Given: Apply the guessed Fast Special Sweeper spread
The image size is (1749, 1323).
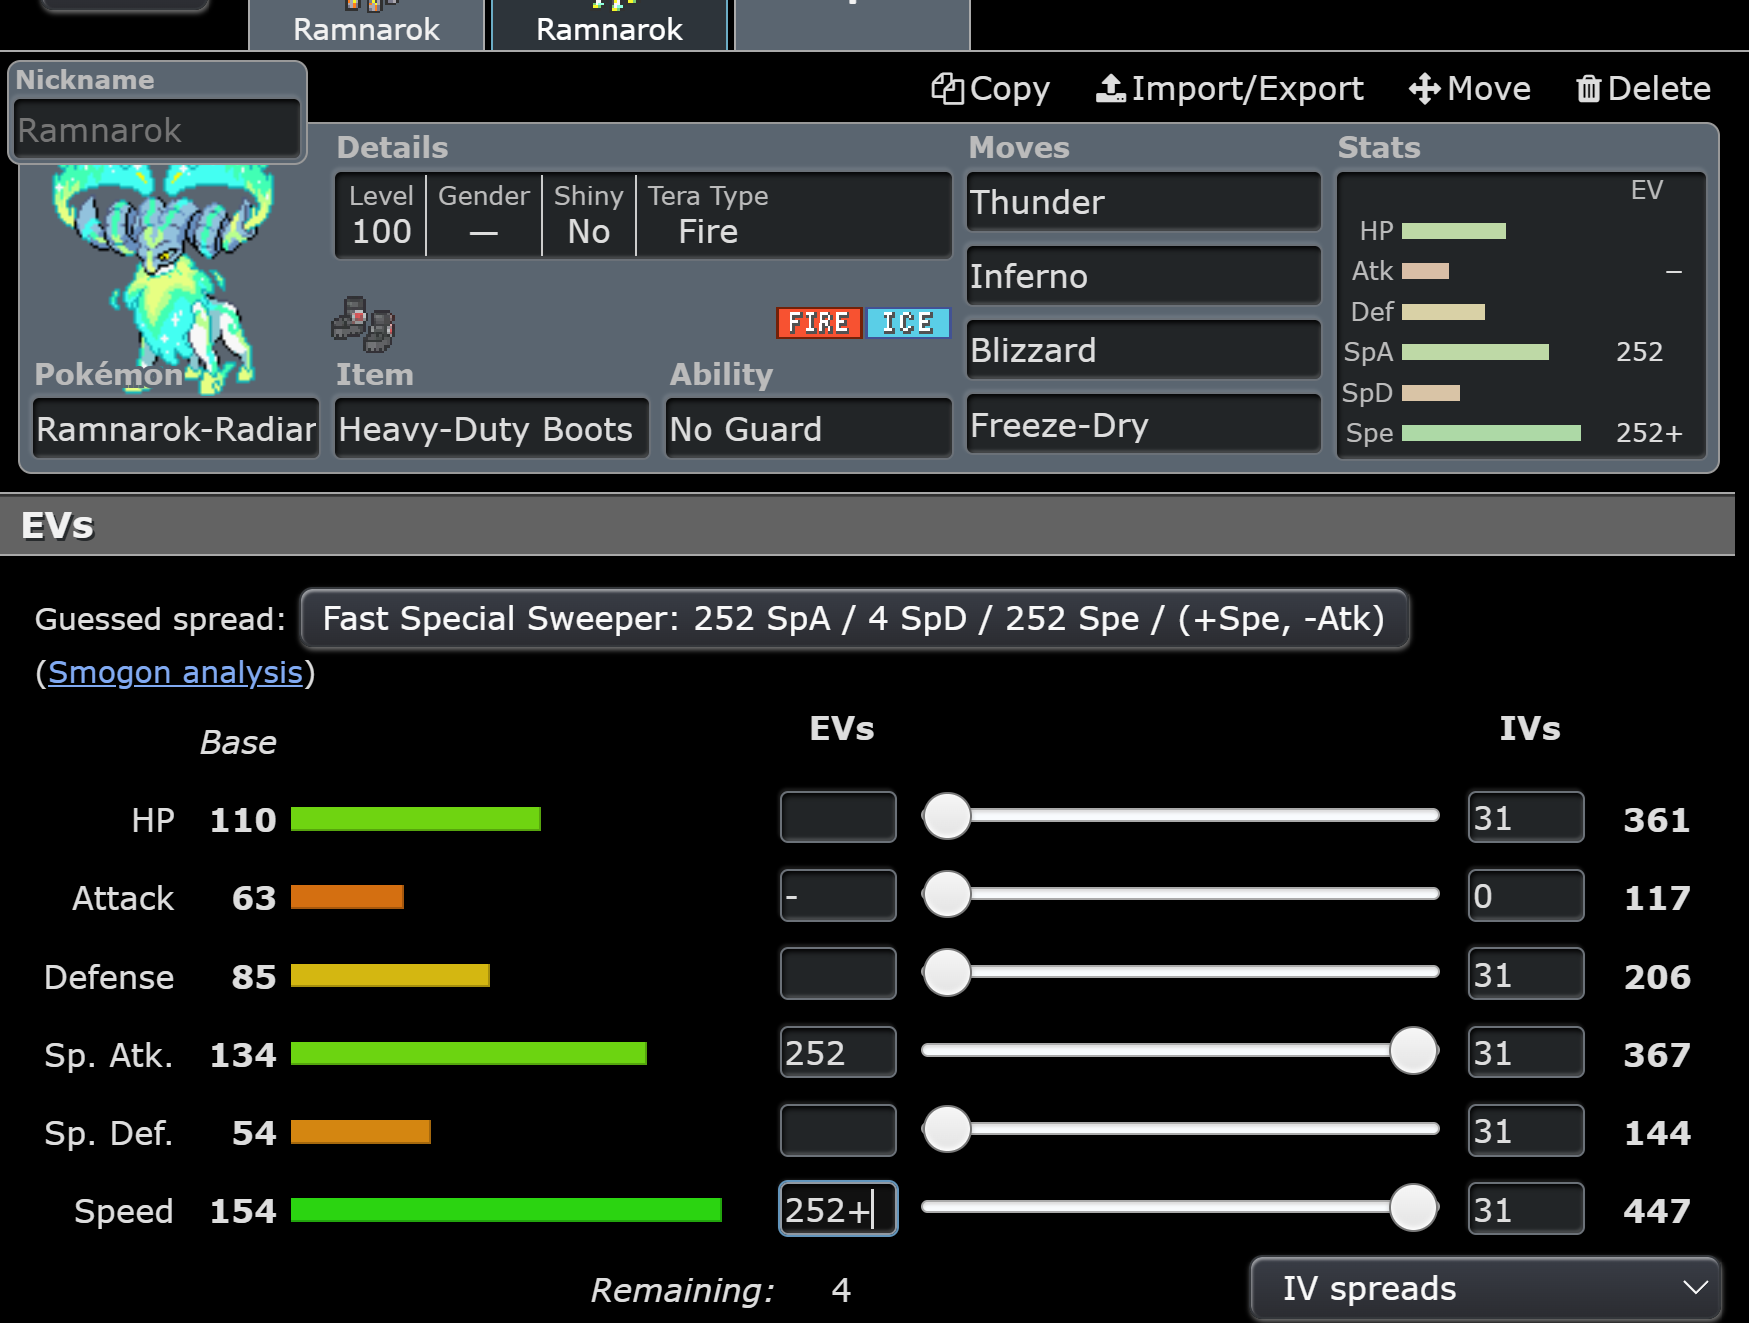Looking at the screenshot, I should pos(854,619).
